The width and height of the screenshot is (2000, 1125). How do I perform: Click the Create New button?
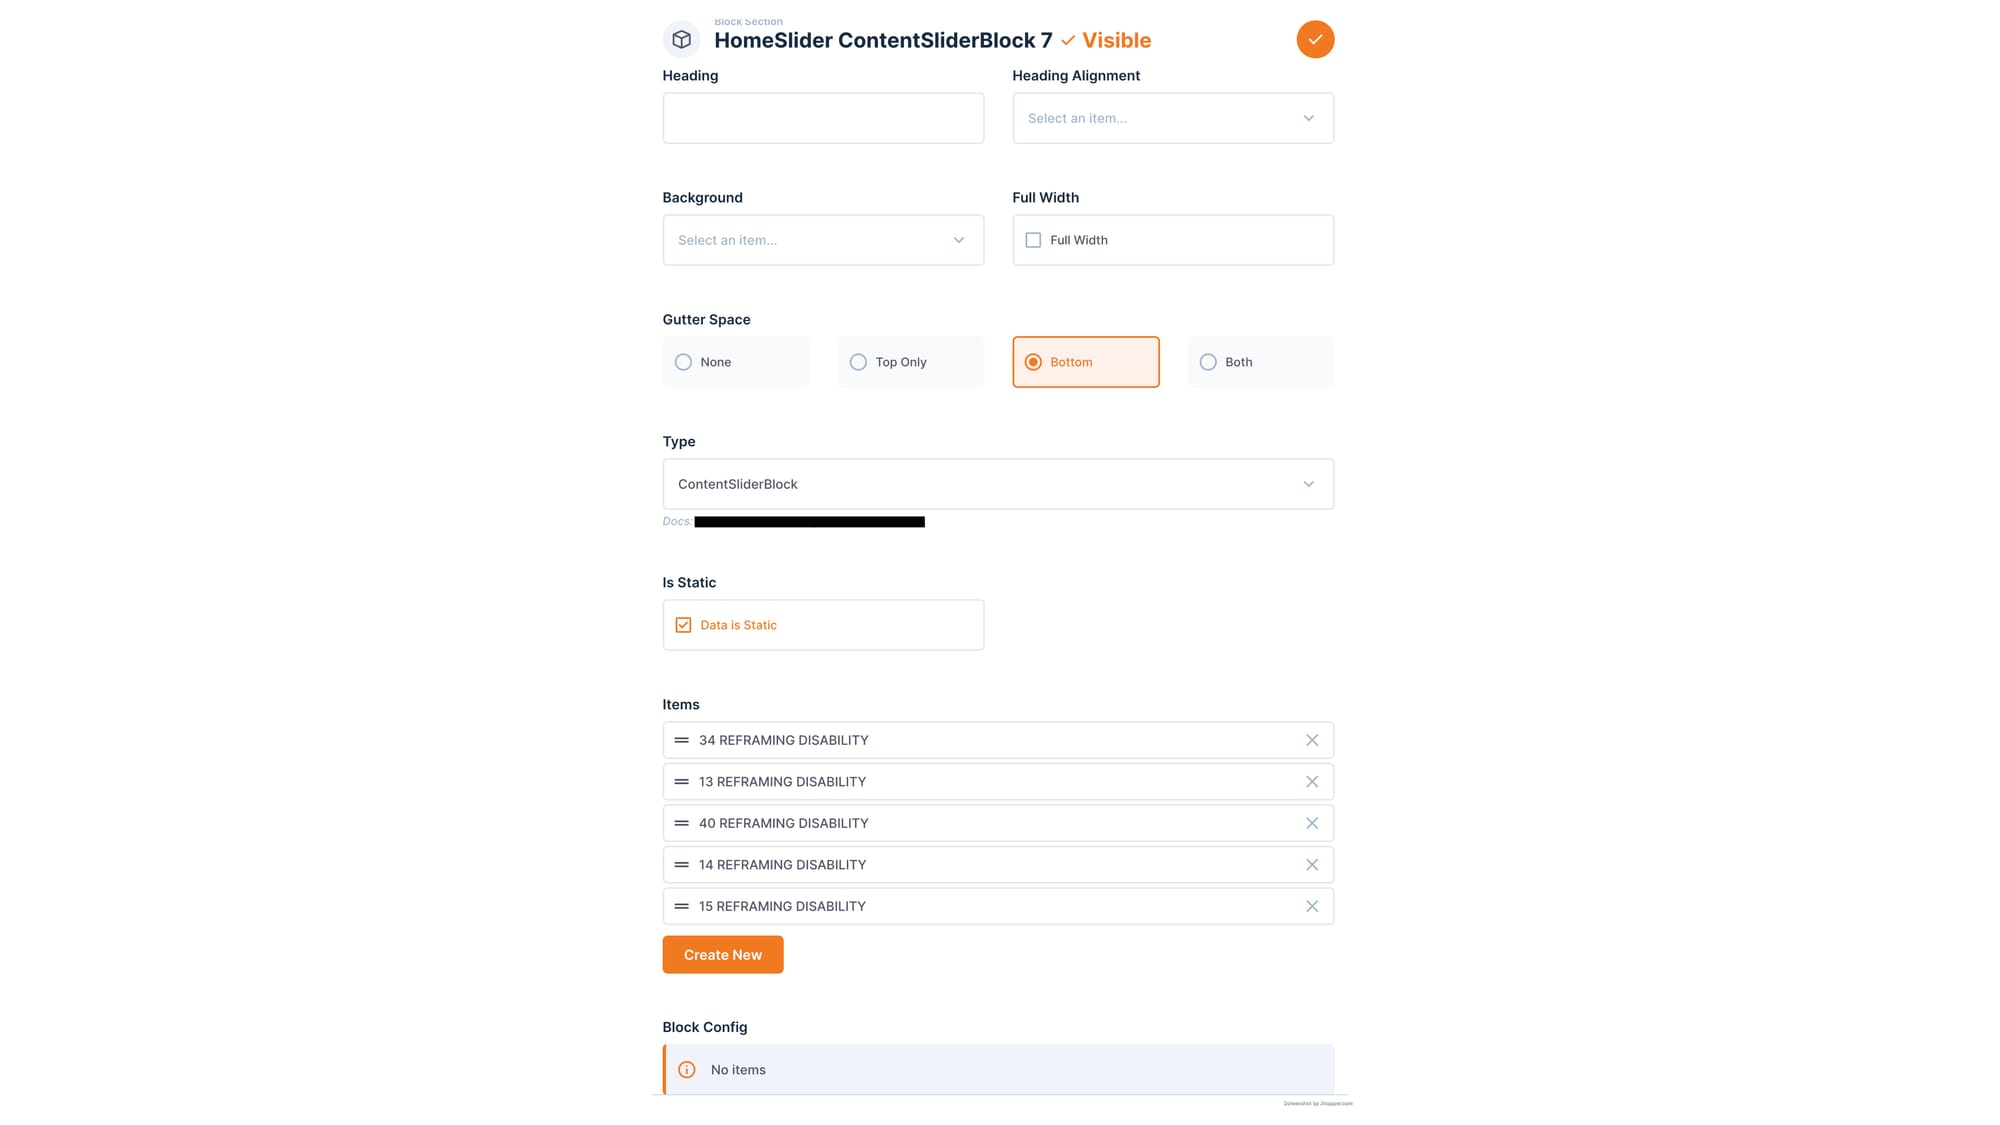tap(722, 954)
